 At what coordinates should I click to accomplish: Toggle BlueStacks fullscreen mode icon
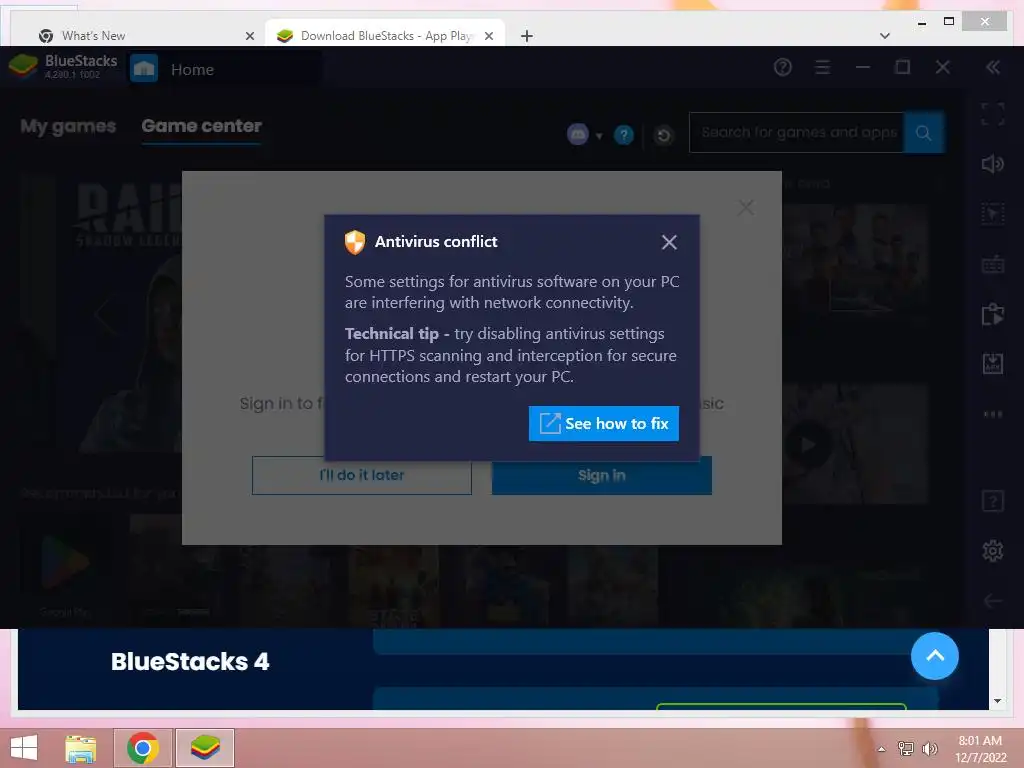pos(993,114)
